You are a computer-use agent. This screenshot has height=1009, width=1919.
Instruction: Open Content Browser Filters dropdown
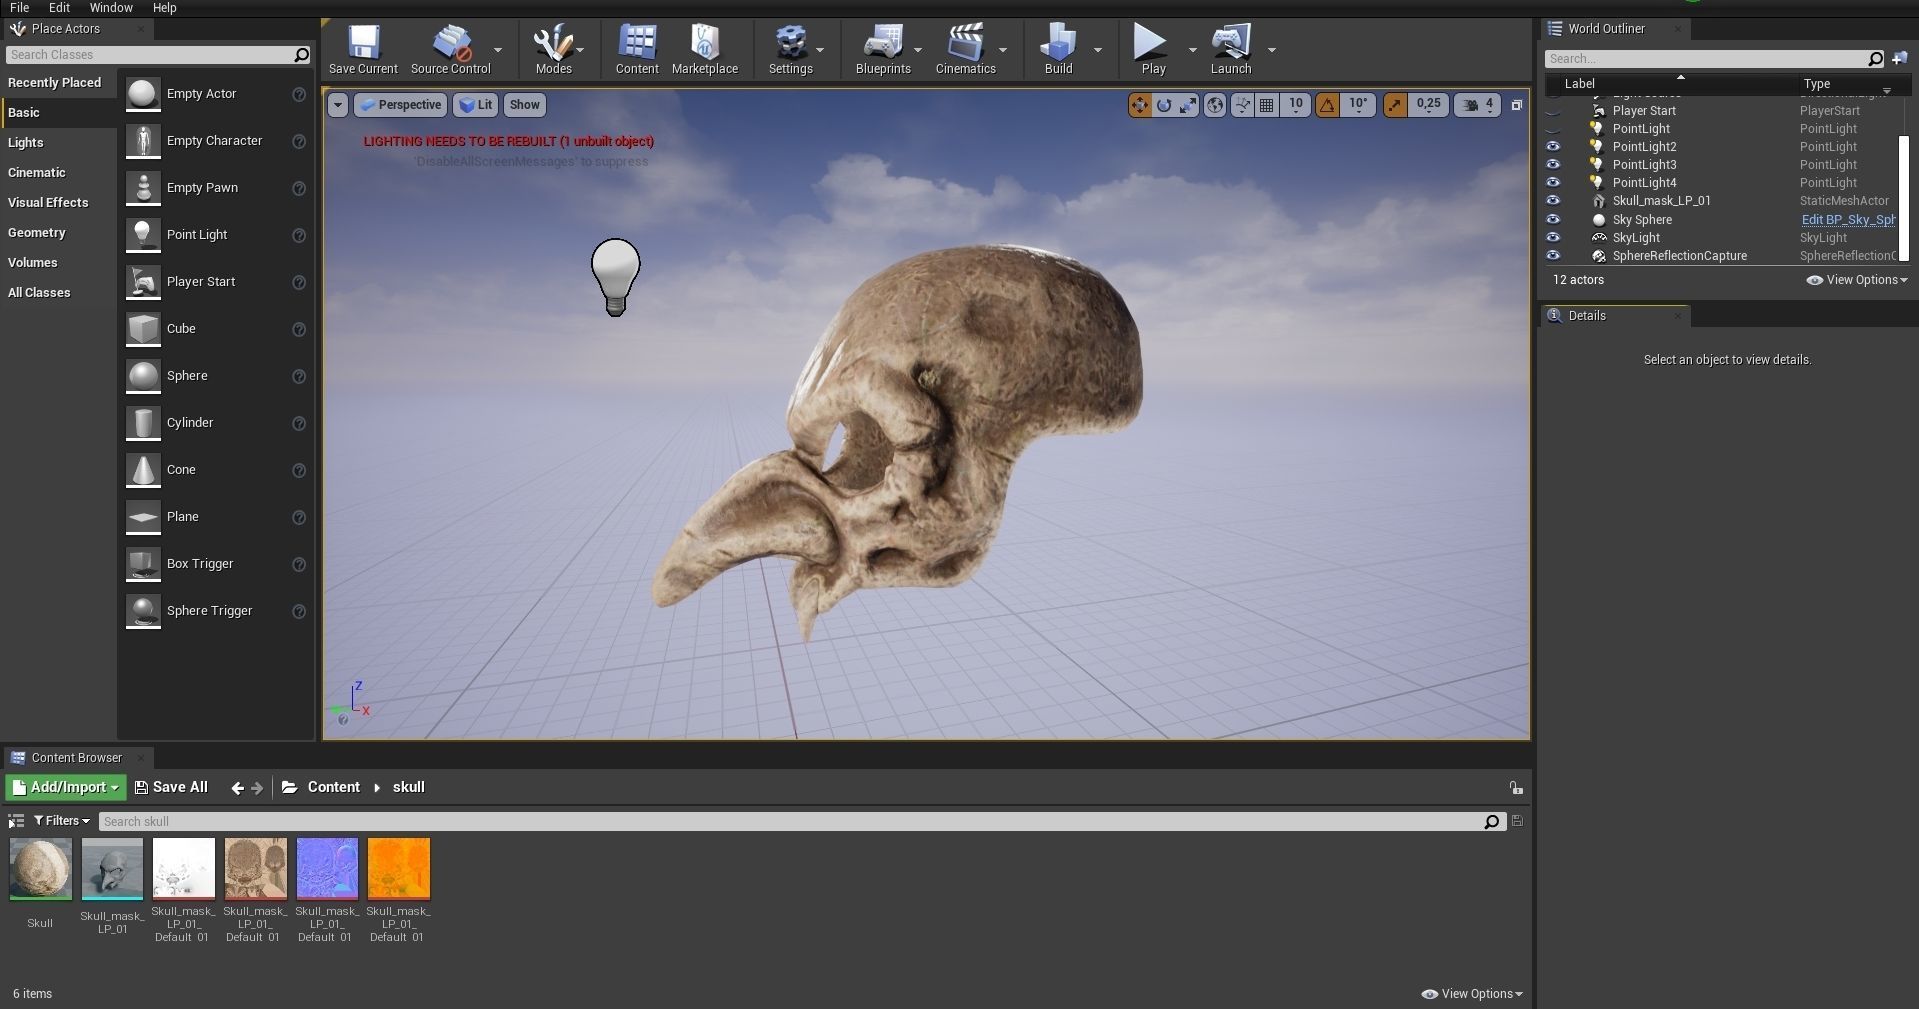pos(62,821)
